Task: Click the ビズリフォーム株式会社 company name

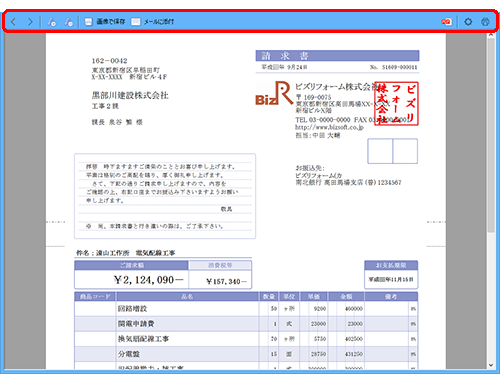Action: (337, 87)
